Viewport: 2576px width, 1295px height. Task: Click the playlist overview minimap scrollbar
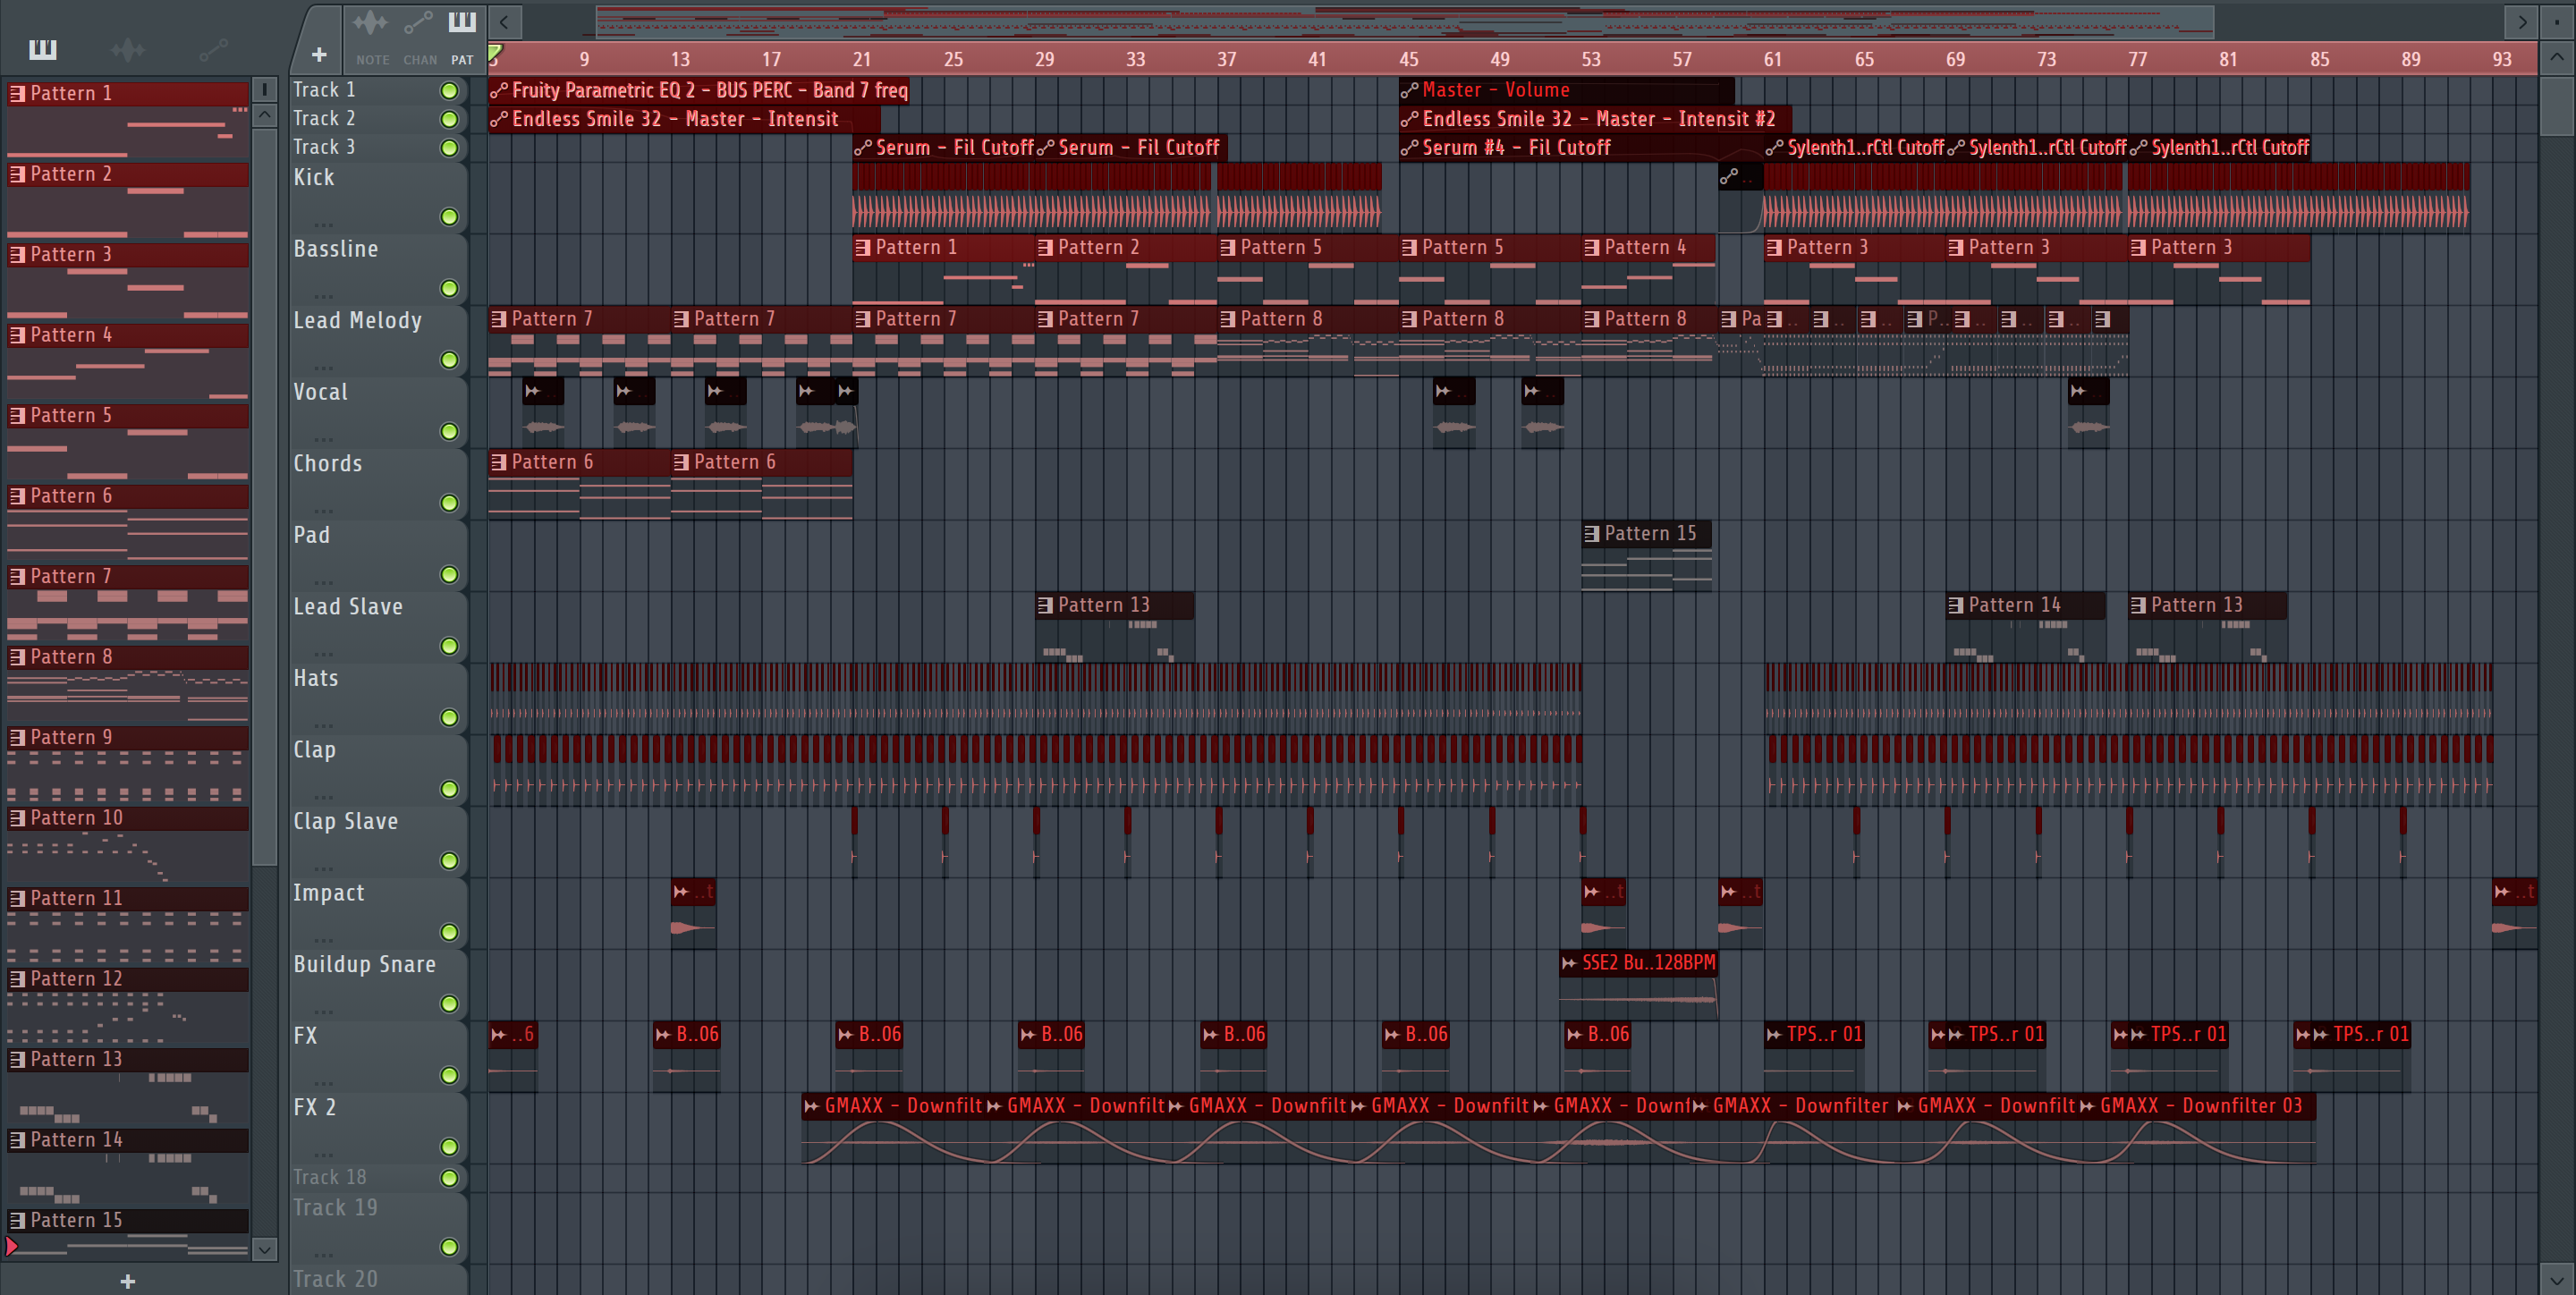tap(1404, 21)
